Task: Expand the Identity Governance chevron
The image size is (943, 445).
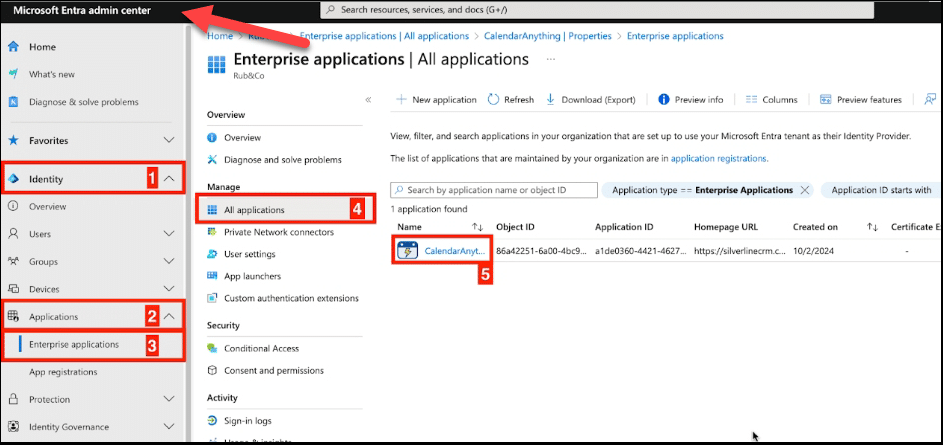Action: click(x=170, y=427)
